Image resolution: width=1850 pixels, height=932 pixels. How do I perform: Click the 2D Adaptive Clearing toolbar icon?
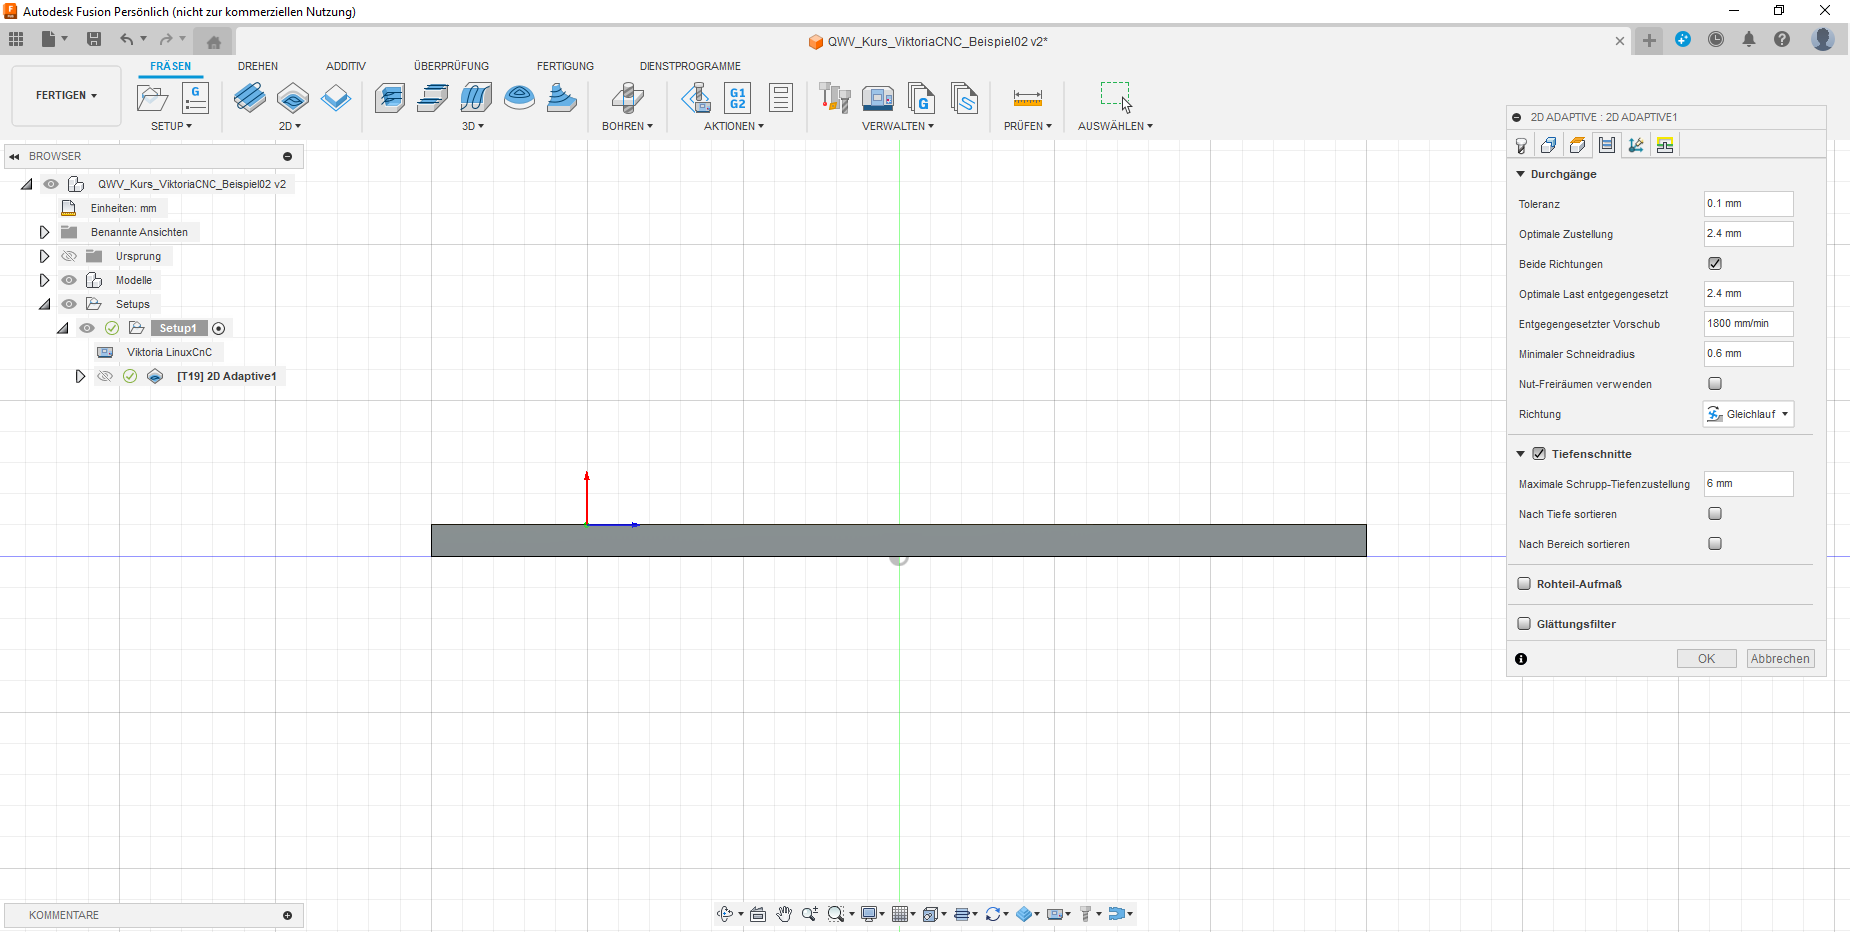249,98
